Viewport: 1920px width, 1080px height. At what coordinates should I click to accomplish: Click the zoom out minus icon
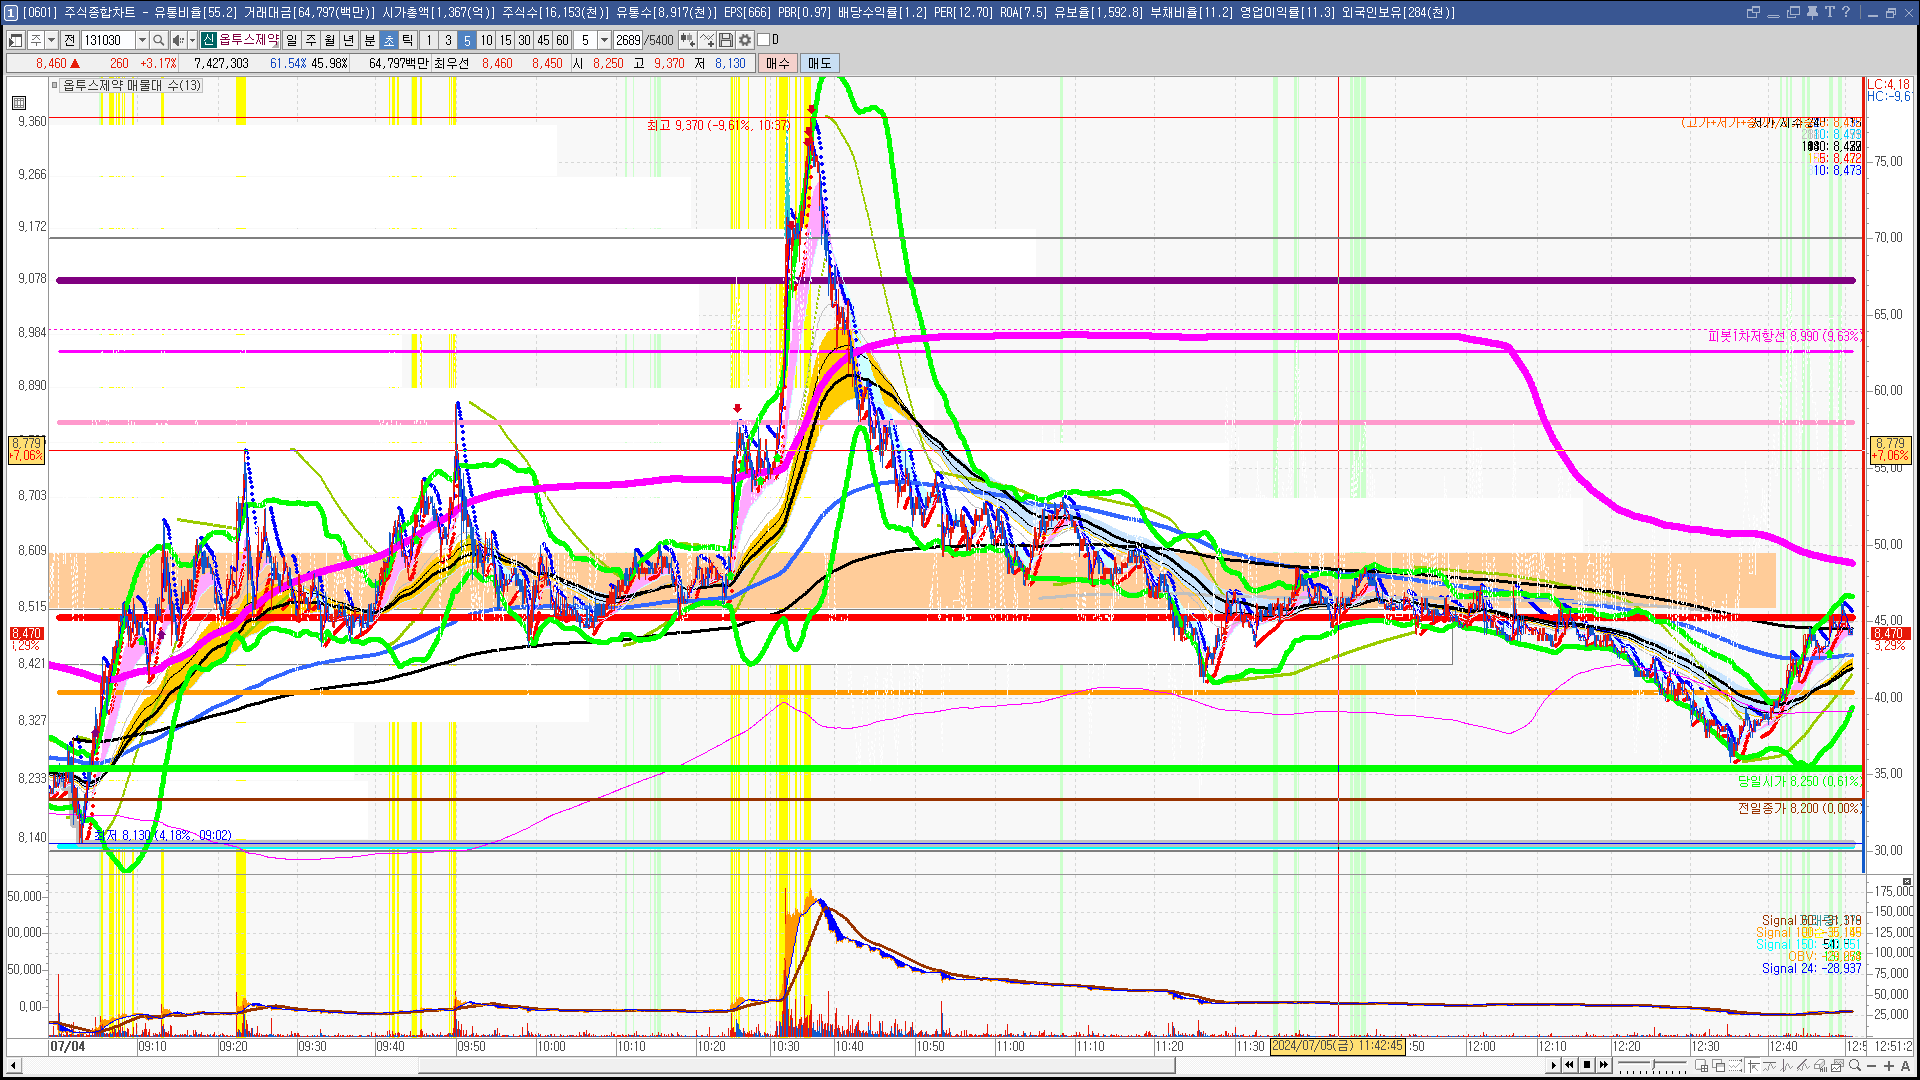(1873, 1066)
